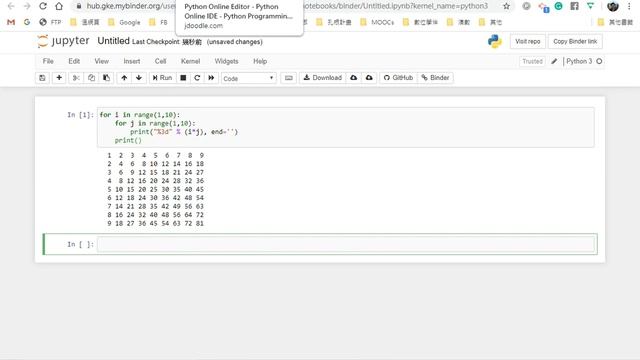Open the MOOCs bookmarks folder
This screenshot has width=640, height=360.
377,22
